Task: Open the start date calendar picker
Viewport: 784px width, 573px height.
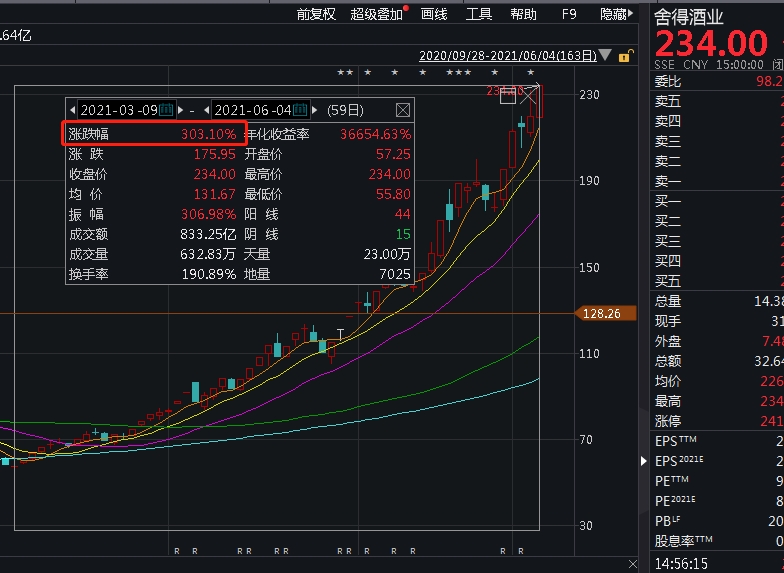Action: [x=167, y=110]
